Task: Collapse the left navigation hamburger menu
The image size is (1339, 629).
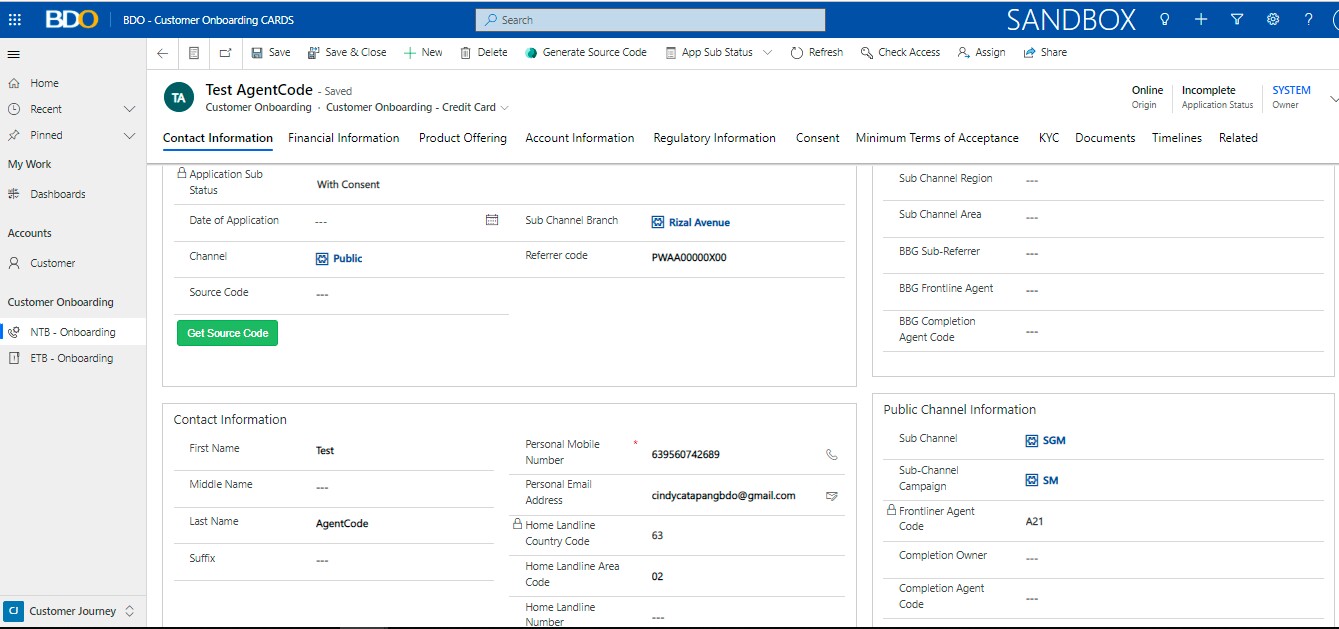Action: click(14, 54)
